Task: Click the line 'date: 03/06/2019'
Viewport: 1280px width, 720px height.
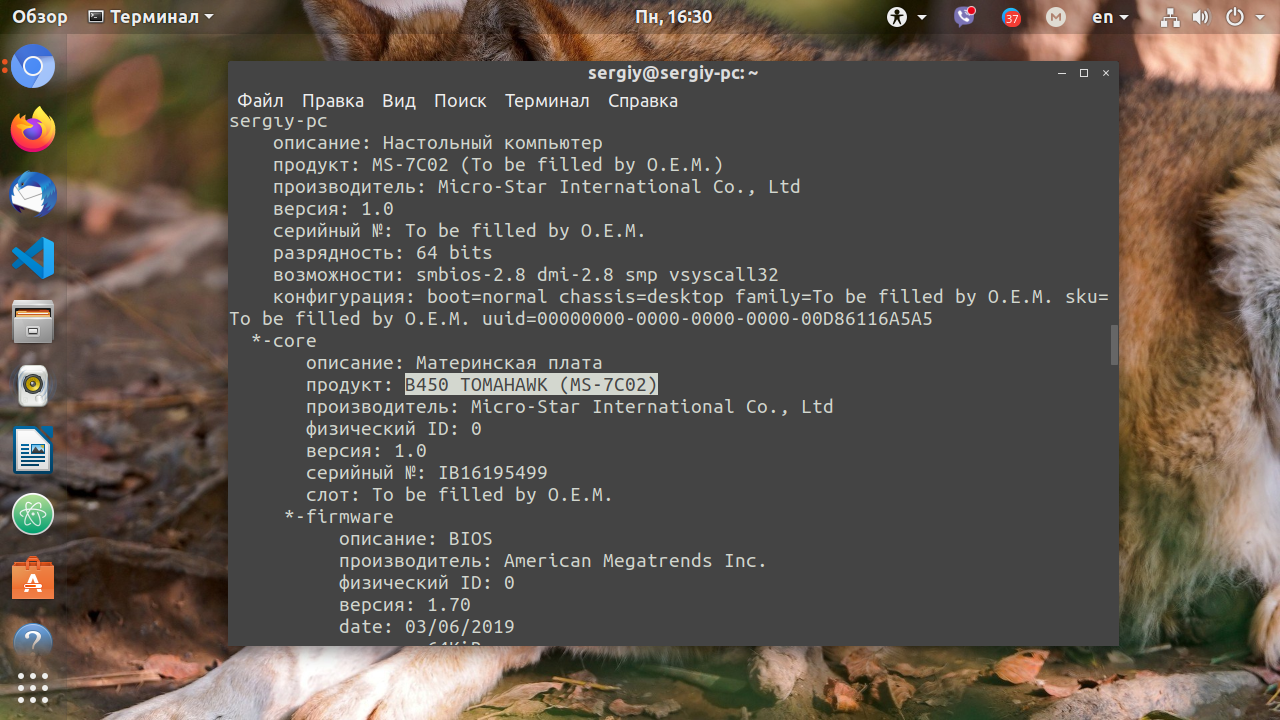Action: (427, 627)
